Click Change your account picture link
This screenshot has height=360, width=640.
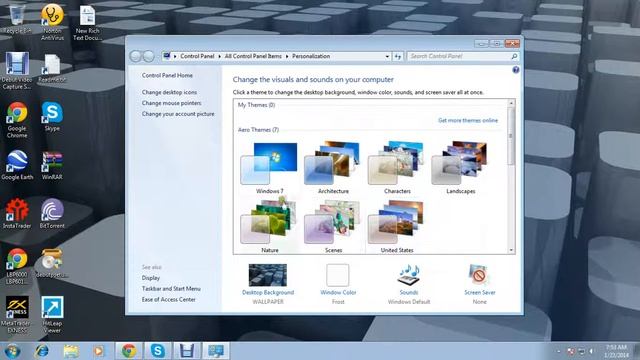pos(178,114)
